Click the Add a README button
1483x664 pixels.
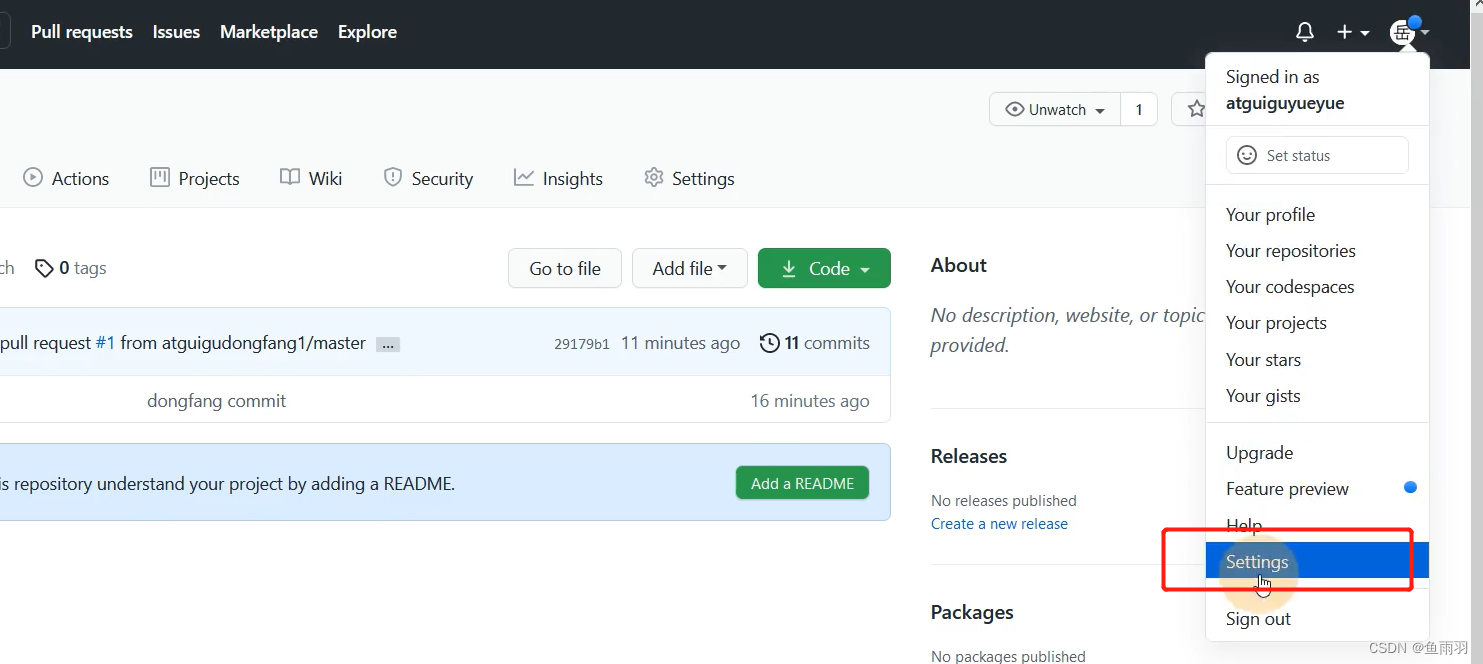(802, 483)
